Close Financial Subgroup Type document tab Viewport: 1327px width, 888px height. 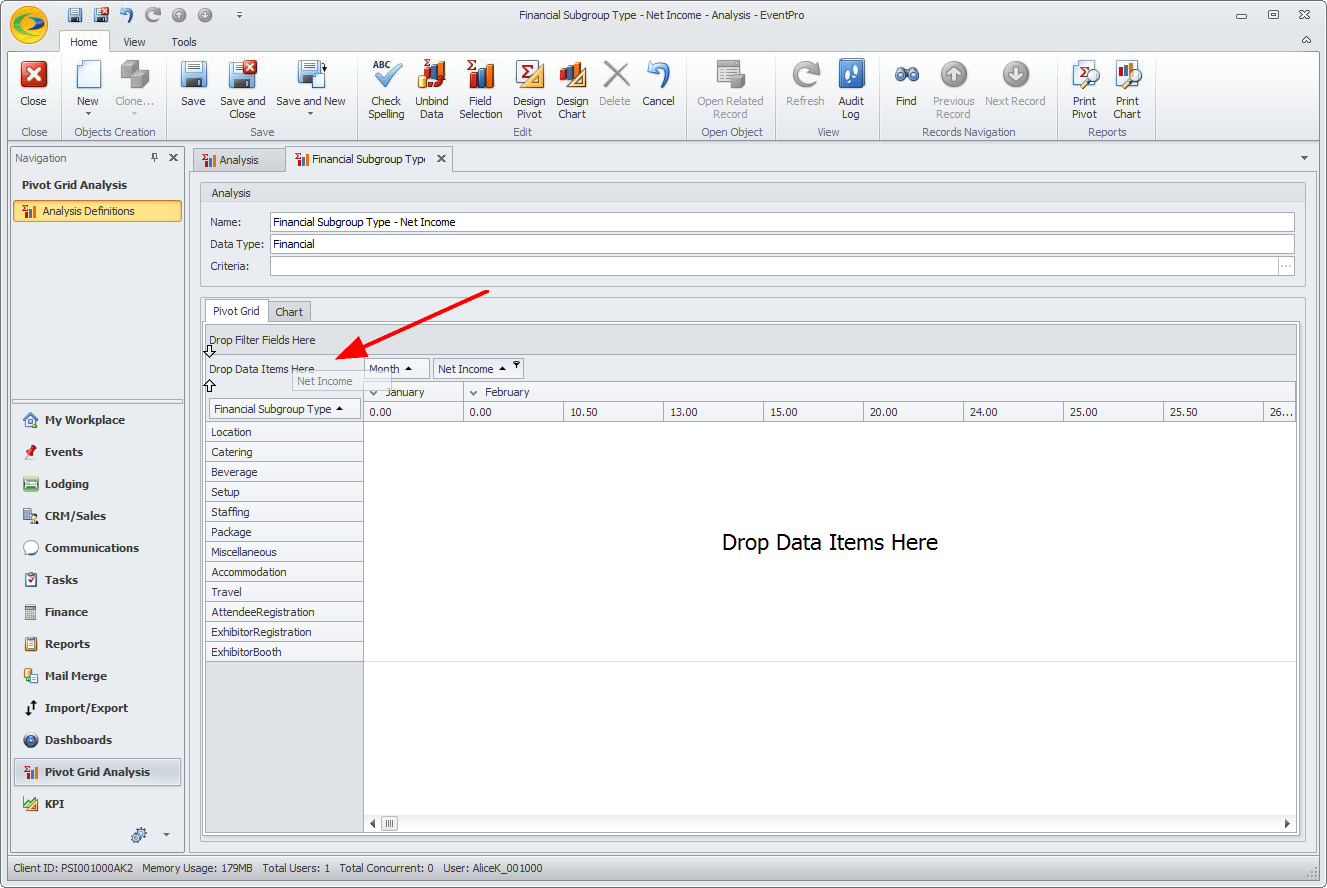[441, 159]
